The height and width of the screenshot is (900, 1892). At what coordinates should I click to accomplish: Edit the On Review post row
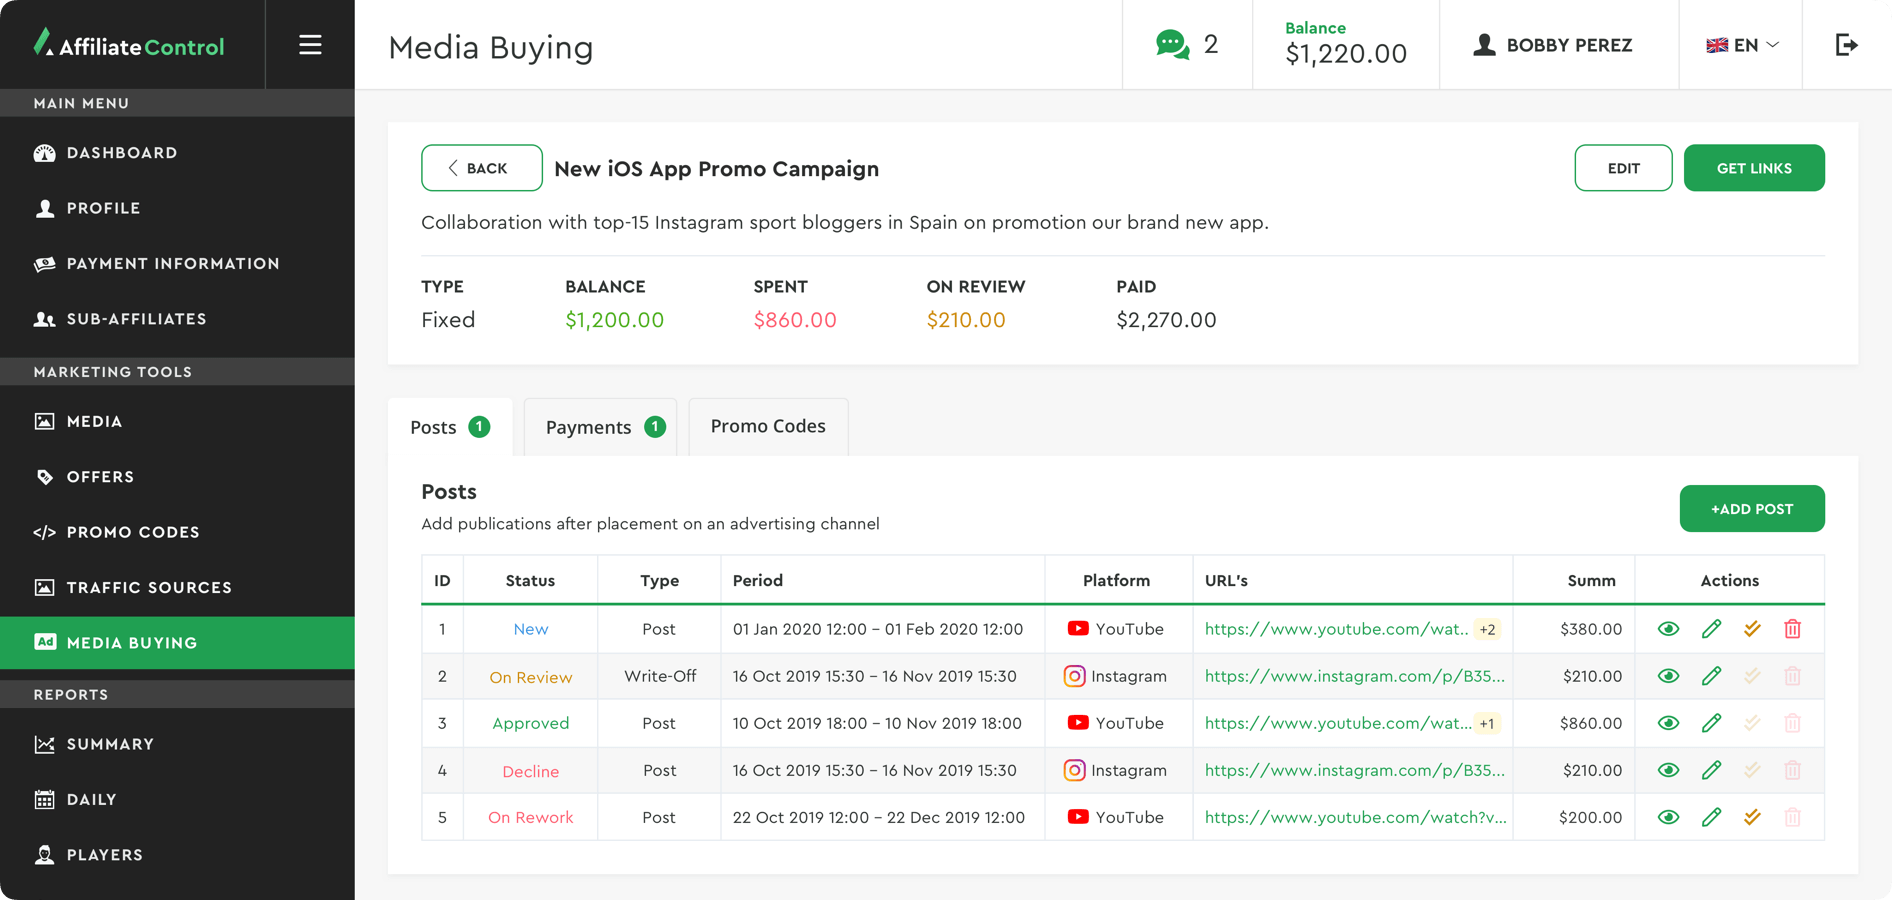pos(1711,676)
